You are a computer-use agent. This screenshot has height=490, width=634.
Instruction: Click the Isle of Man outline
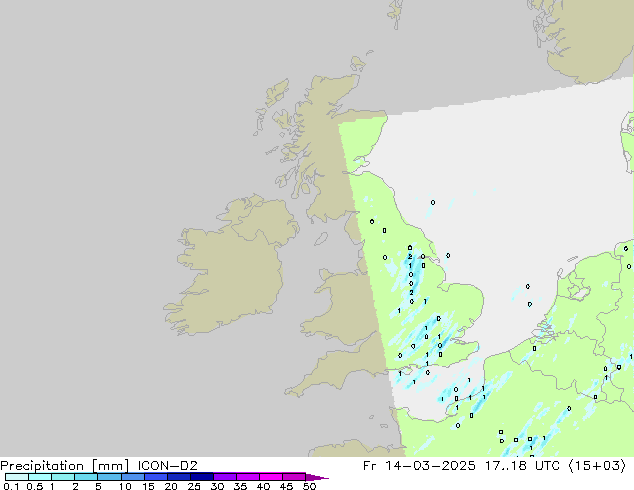(x=321, y=239)
